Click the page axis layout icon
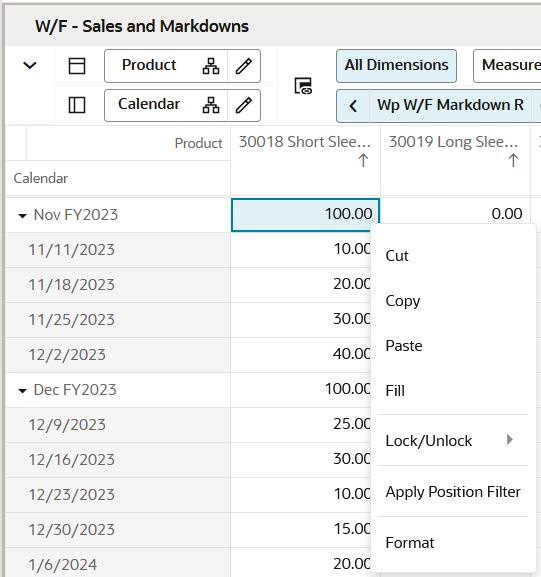 pos(77,66)
